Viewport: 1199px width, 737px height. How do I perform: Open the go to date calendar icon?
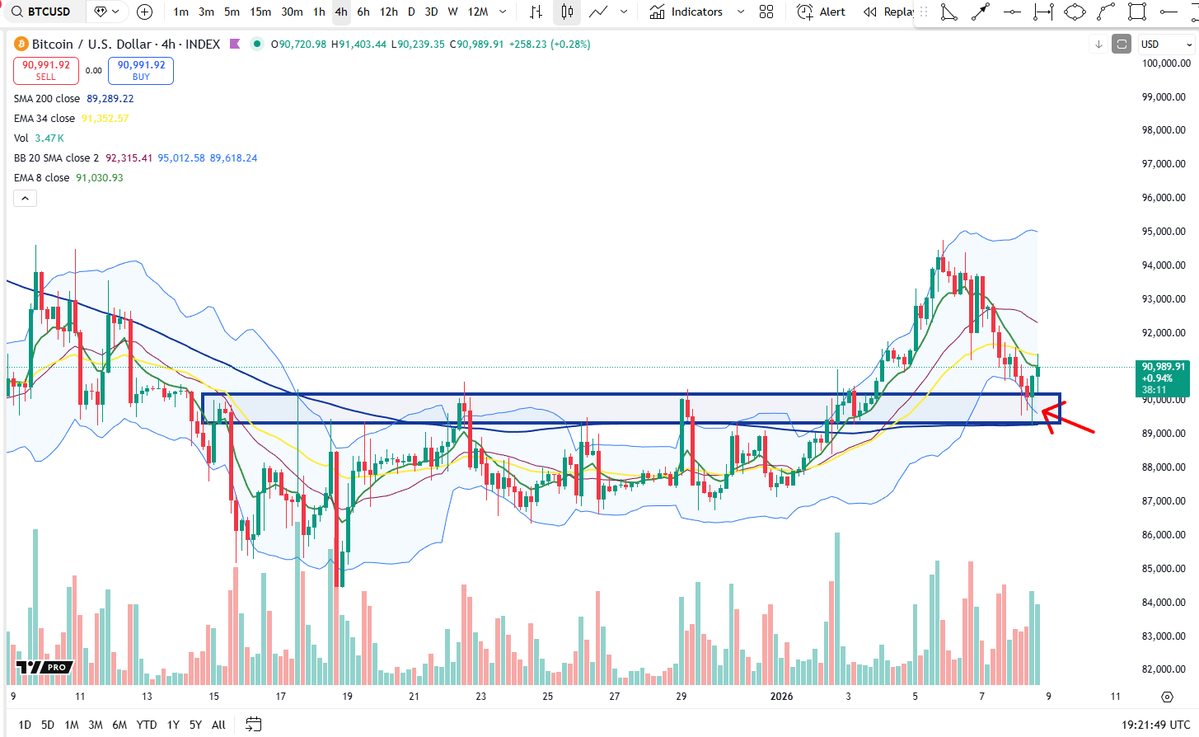pos(254,724)
